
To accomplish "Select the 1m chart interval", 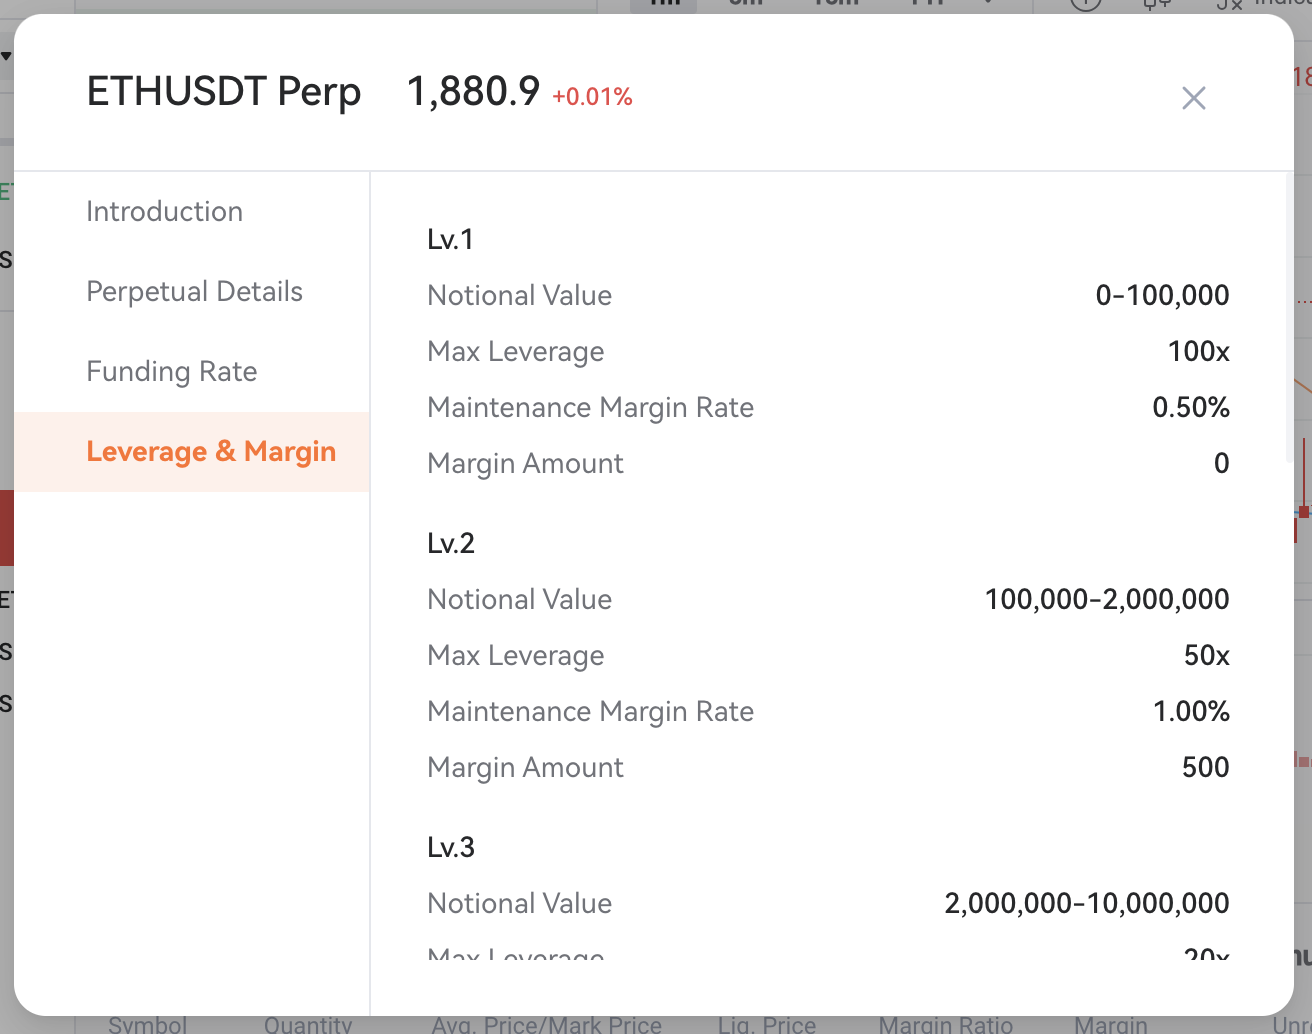I will click(664, 3).
